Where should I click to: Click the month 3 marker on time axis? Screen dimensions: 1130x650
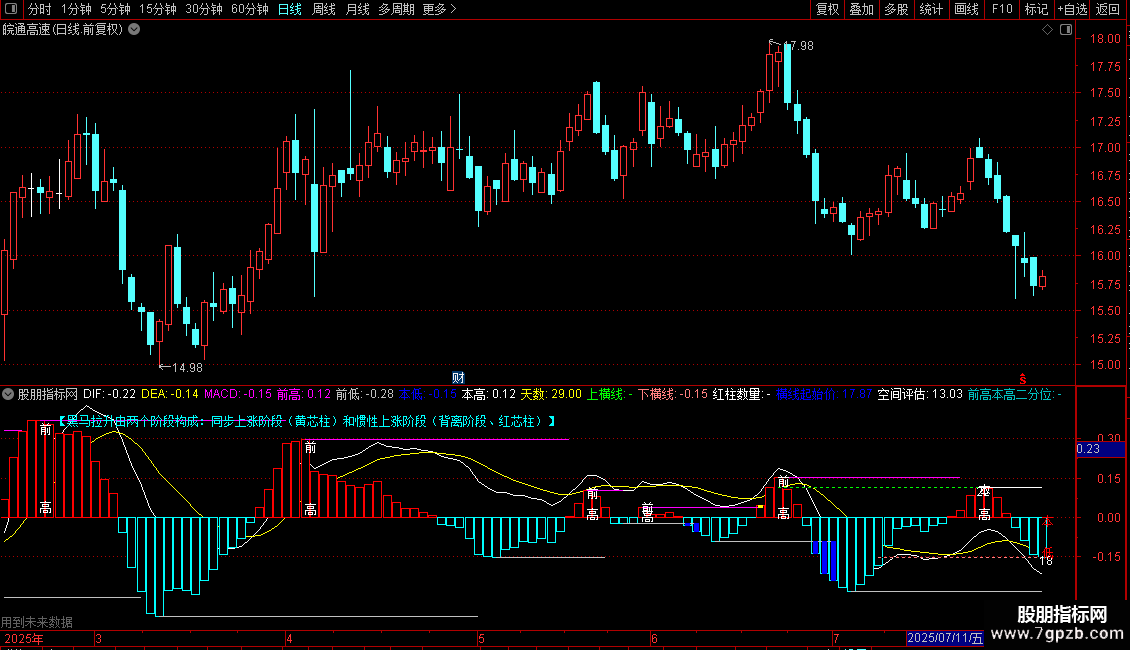pos(98,638)
